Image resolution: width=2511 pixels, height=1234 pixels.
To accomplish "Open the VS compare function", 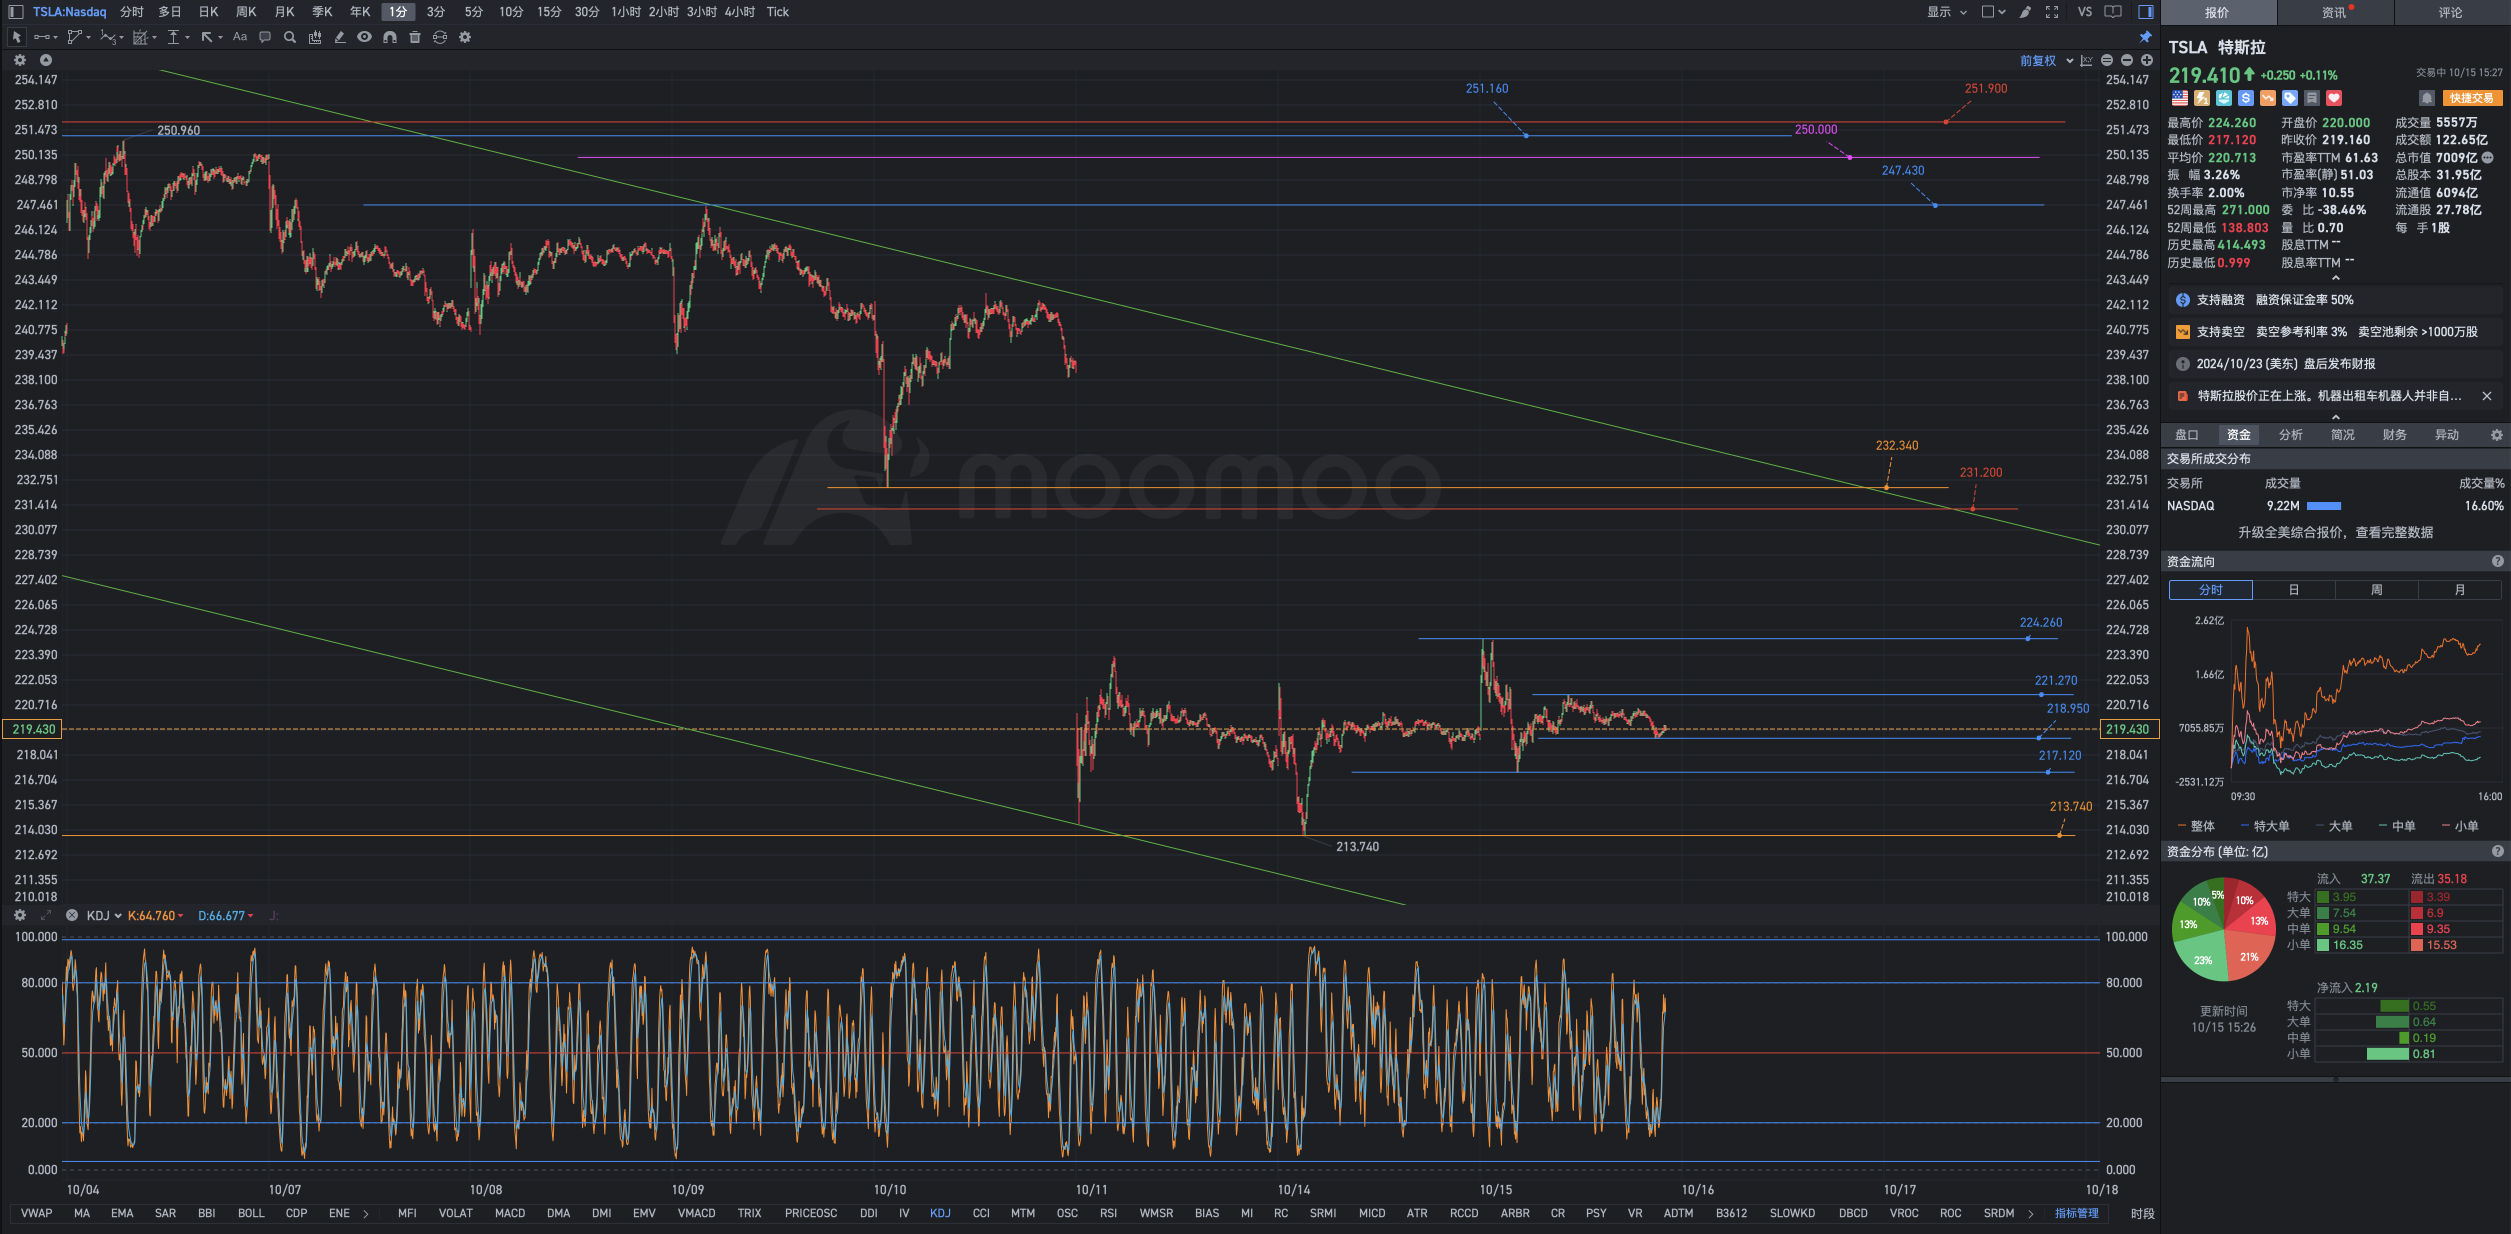I will pos(2085,12).
